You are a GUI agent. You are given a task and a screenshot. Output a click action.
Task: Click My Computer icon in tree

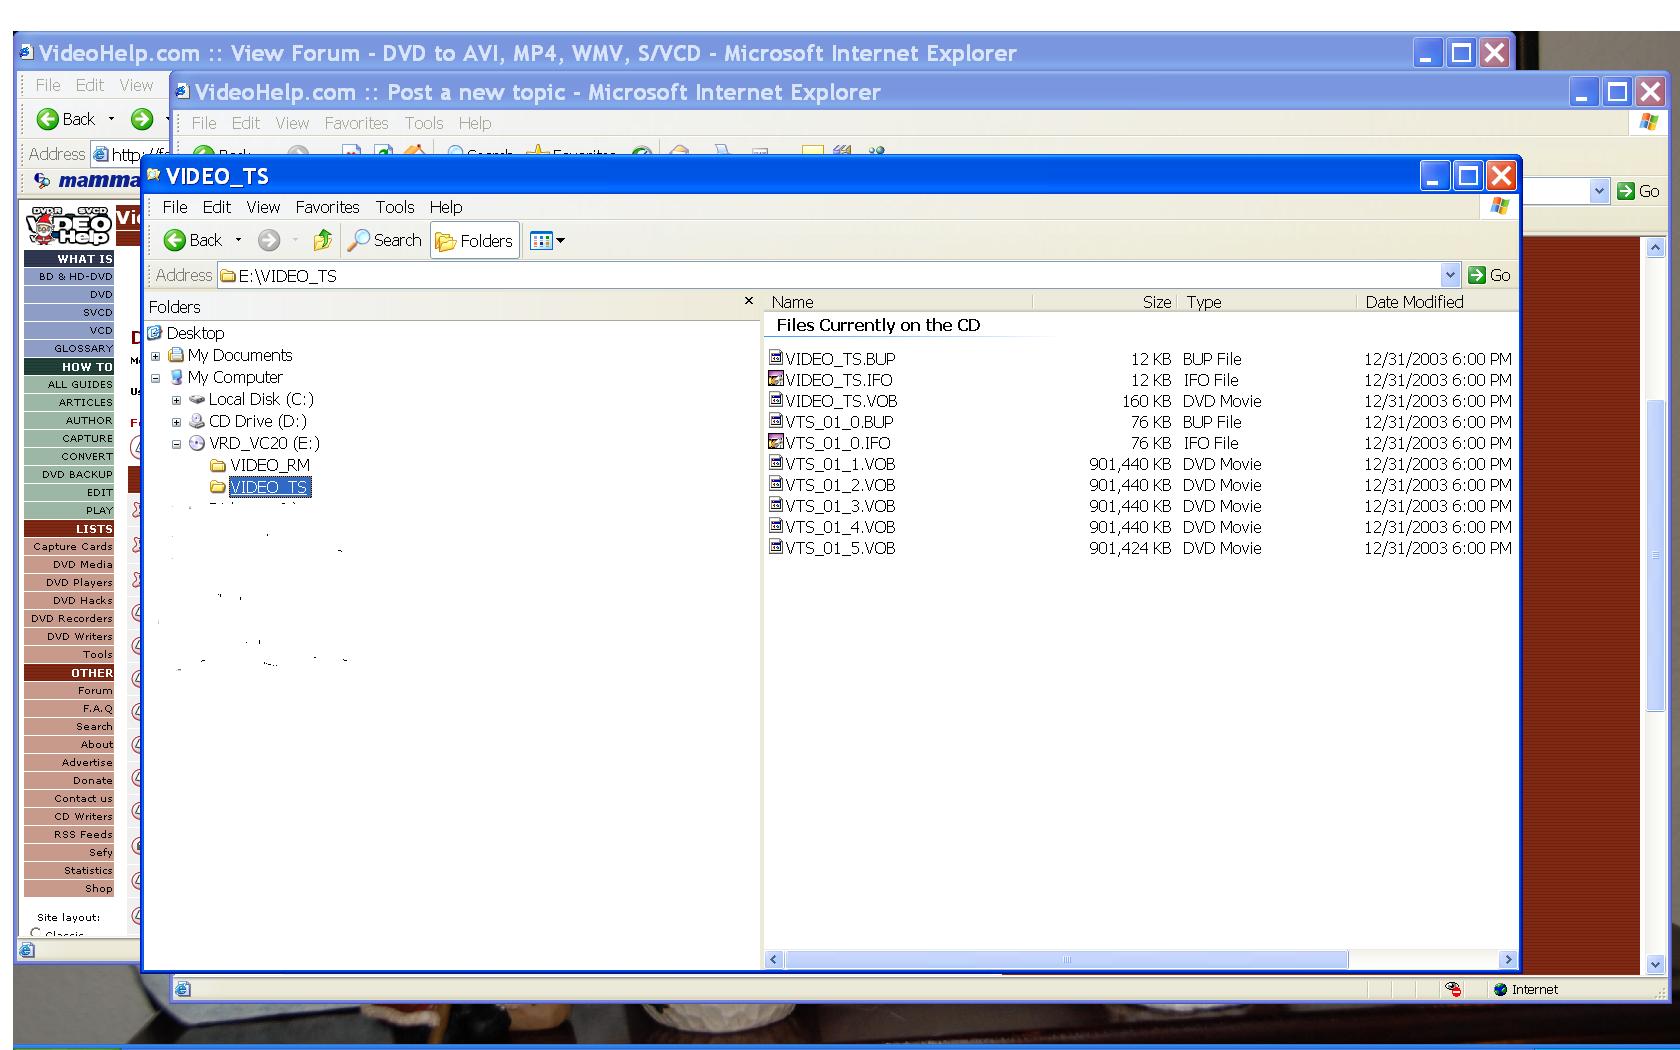(x=176, y=377)
